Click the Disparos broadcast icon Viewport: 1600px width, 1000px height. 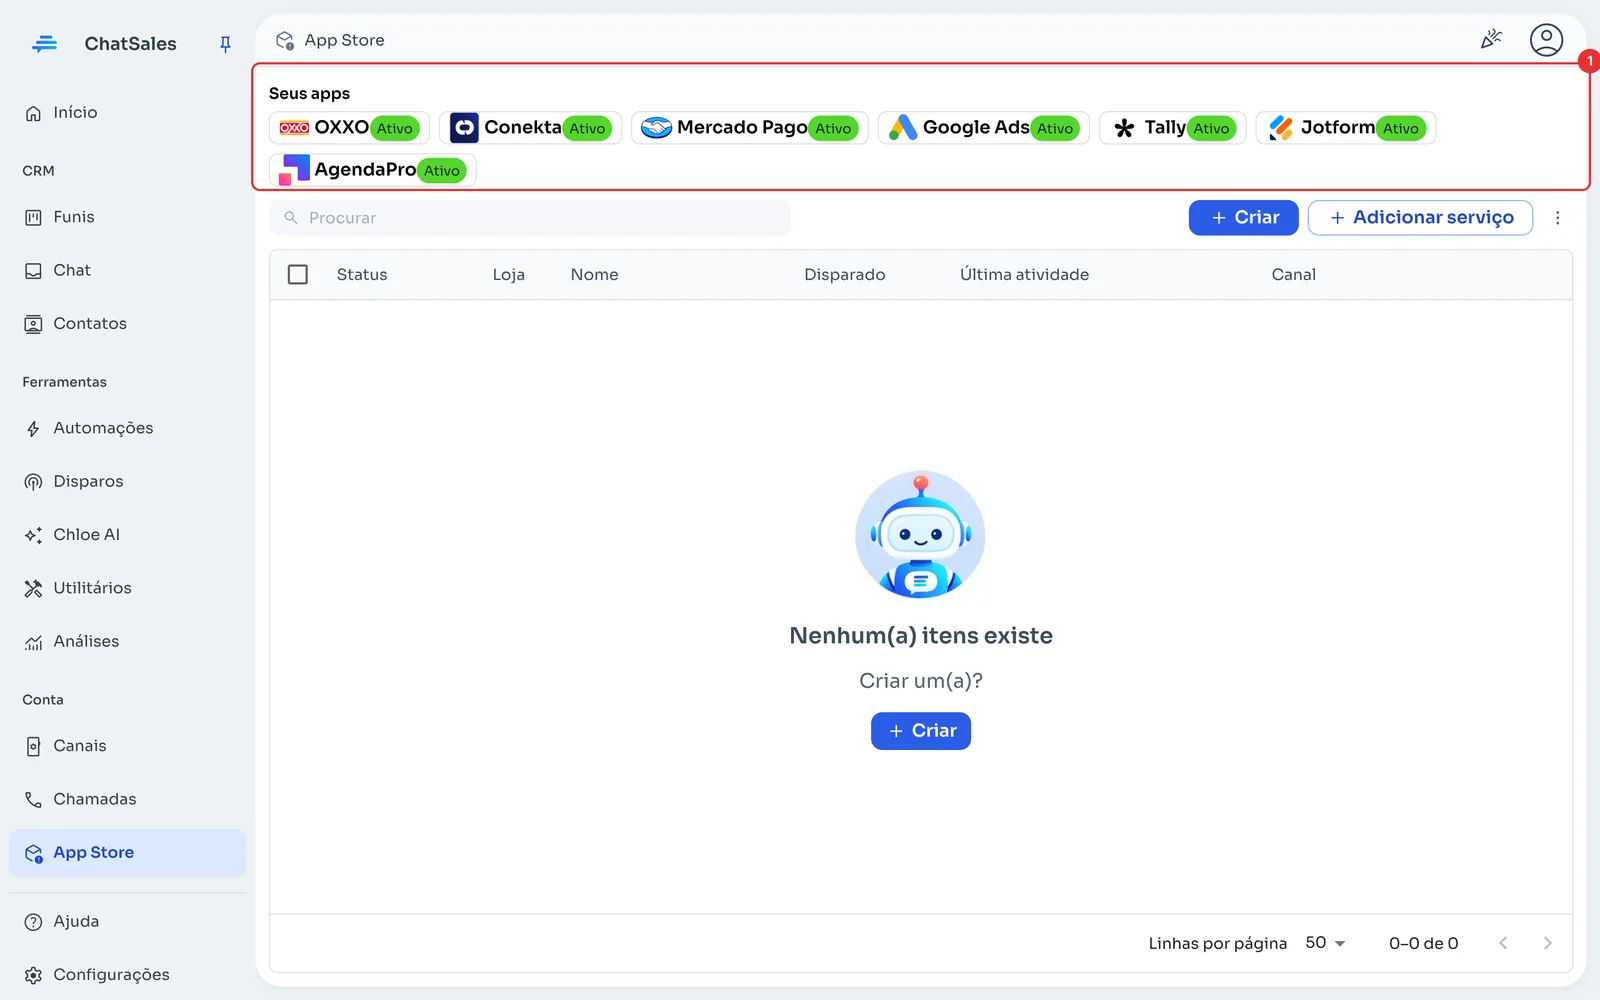(33, 482)
